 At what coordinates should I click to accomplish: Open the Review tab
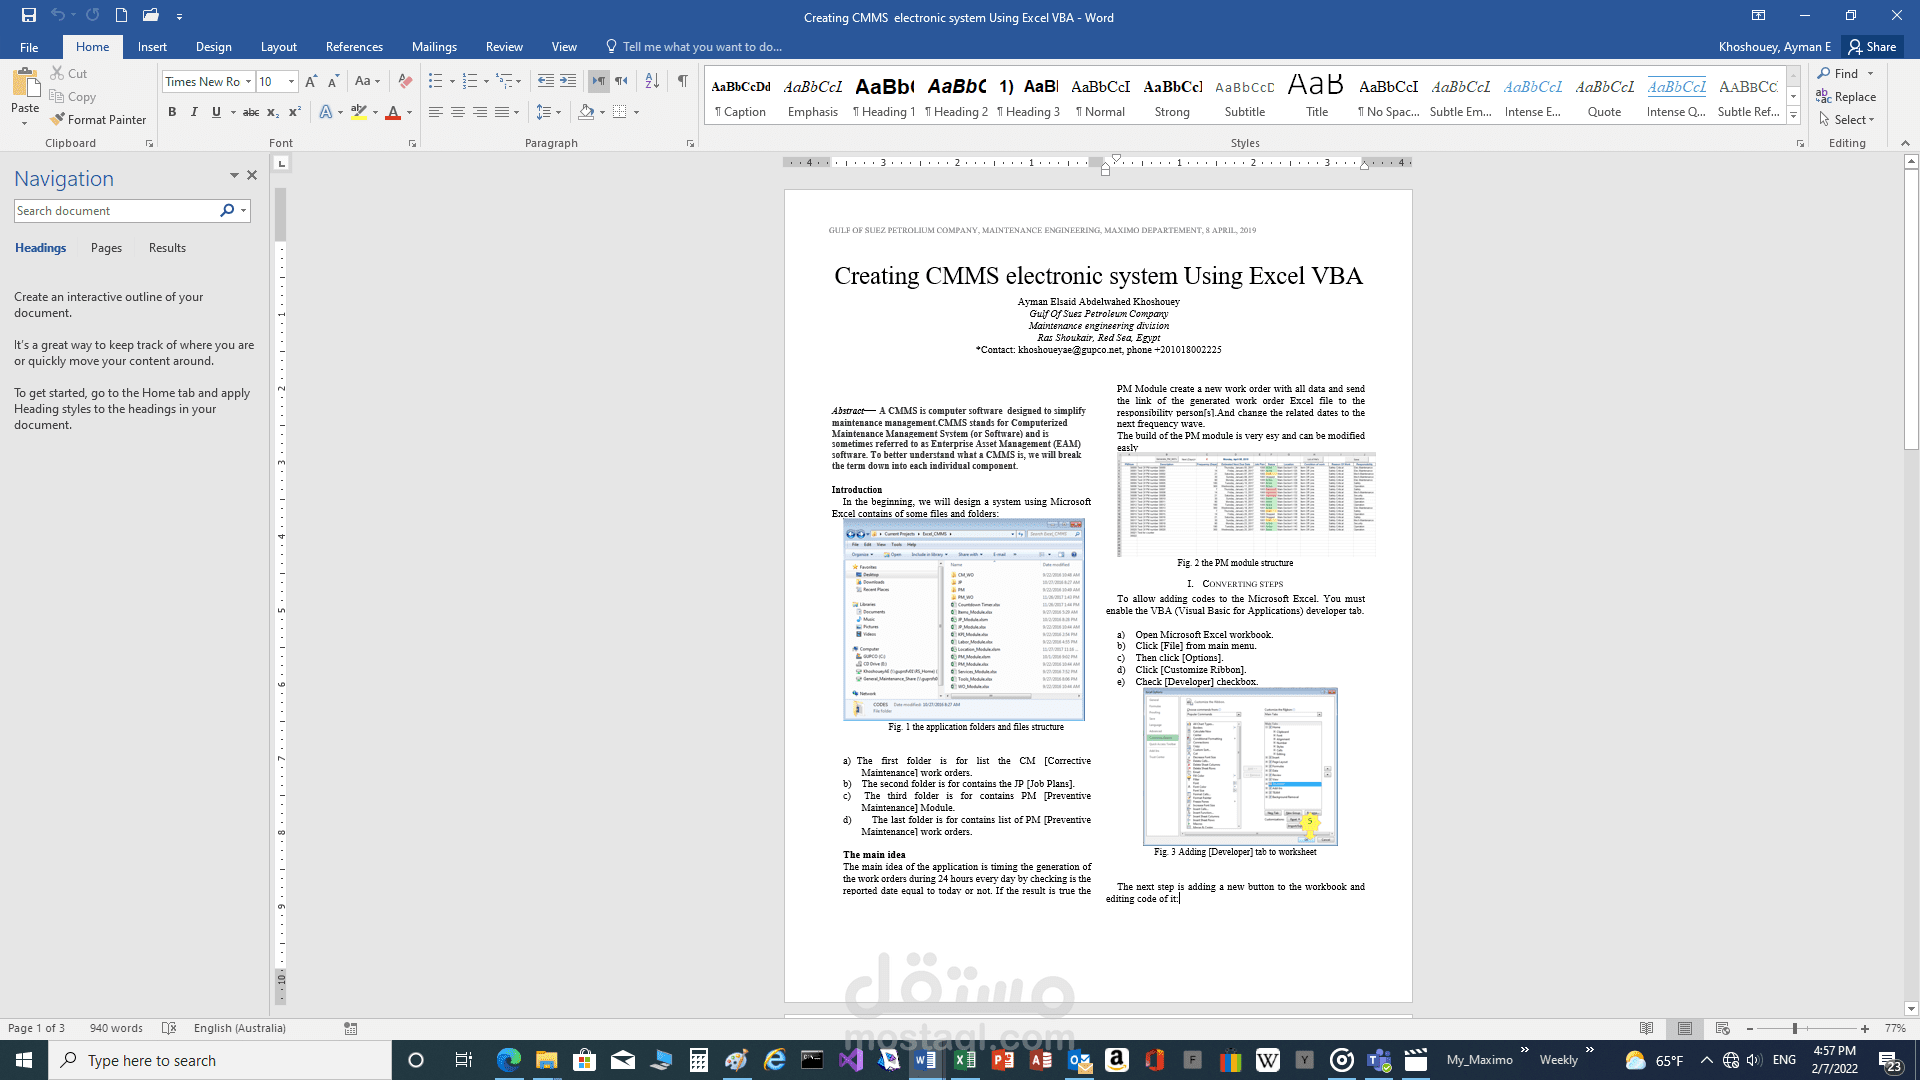tap(504, 46)
